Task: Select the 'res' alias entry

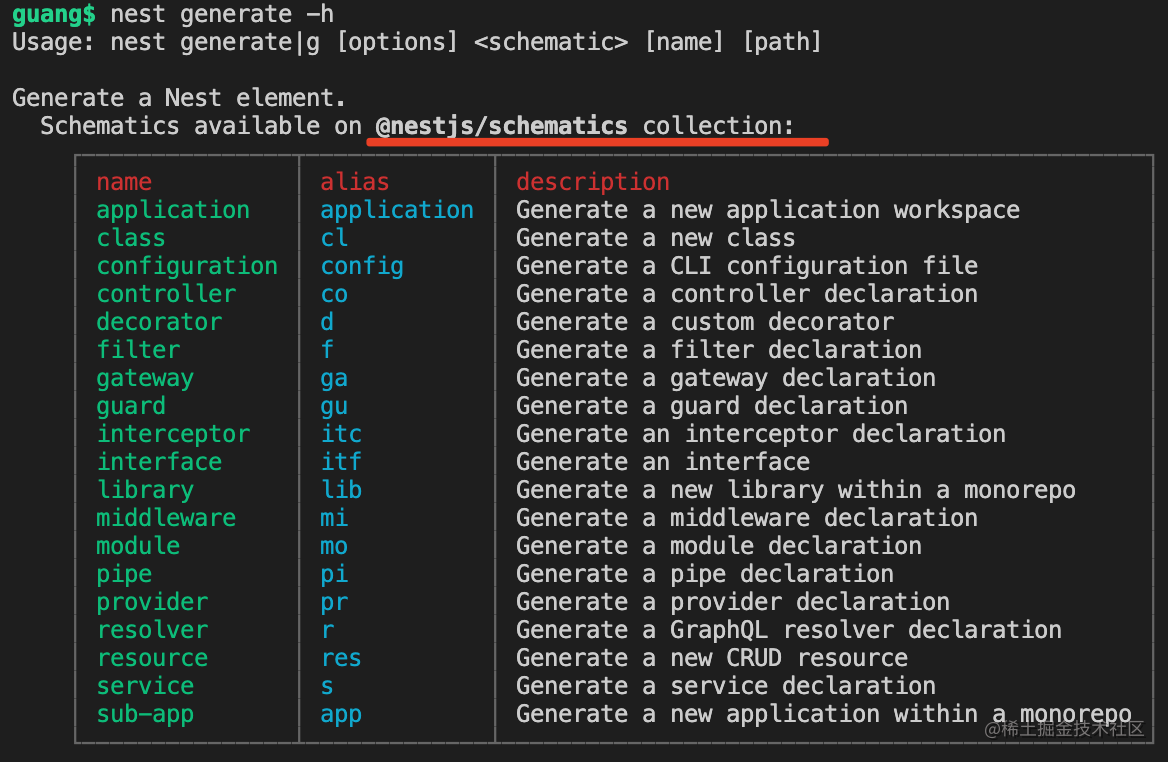Action: 341,658
